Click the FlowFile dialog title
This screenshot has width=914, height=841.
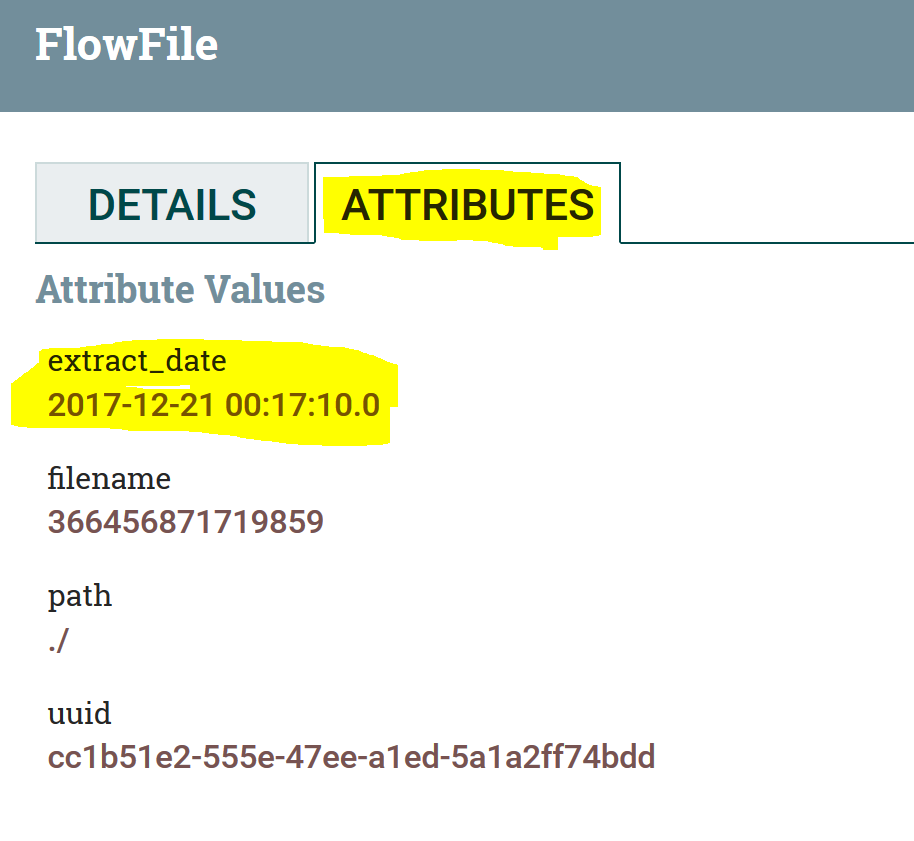click(x=126, y=44)
